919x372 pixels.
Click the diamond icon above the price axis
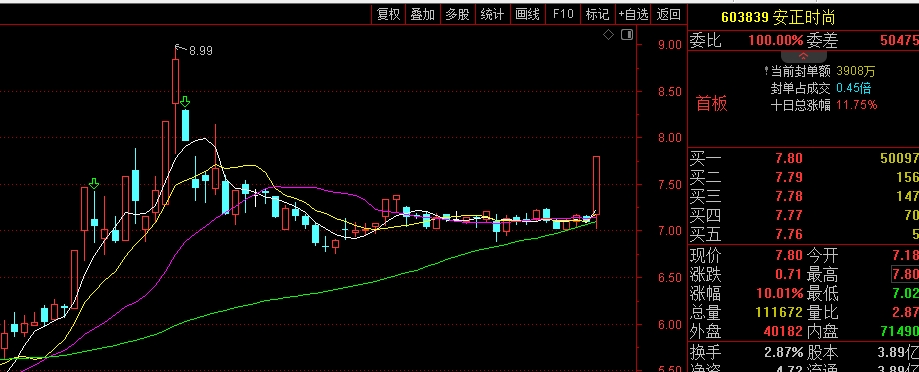click(x=608, y=35)
